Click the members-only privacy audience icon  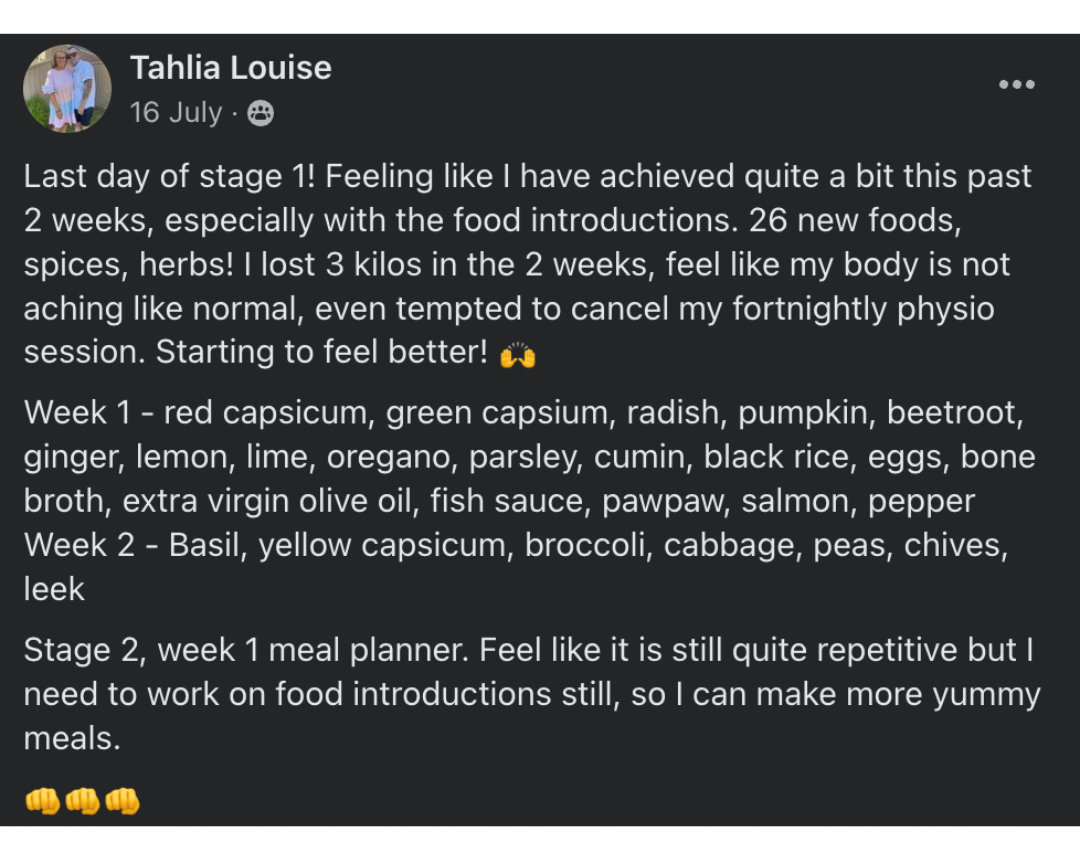(260, 113)
